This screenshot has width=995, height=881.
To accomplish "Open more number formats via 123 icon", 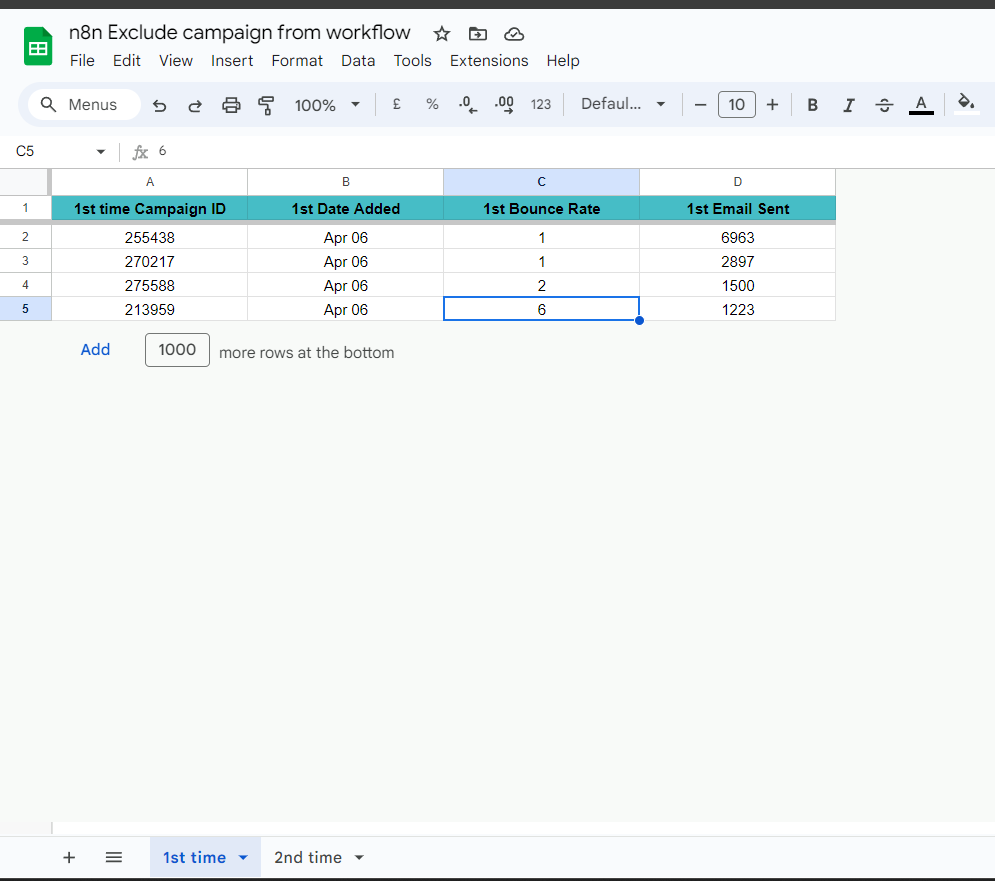I will click(x=541, y=104).
